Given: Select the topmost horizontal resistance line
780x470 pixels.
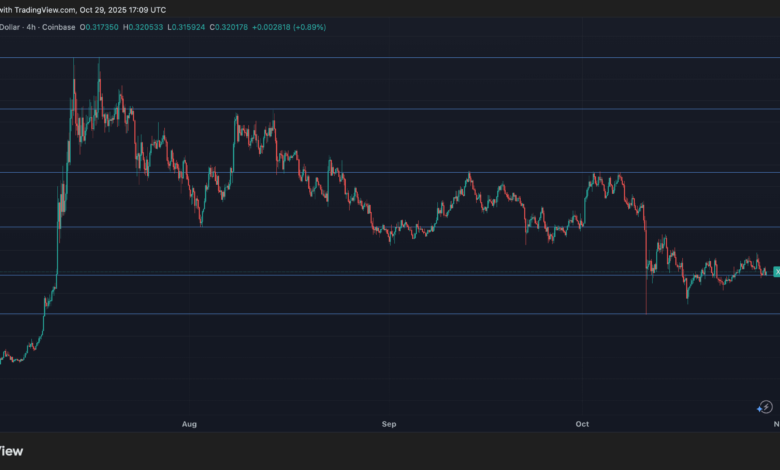Looking at the screenshot, I should click(x=400, y=58).
